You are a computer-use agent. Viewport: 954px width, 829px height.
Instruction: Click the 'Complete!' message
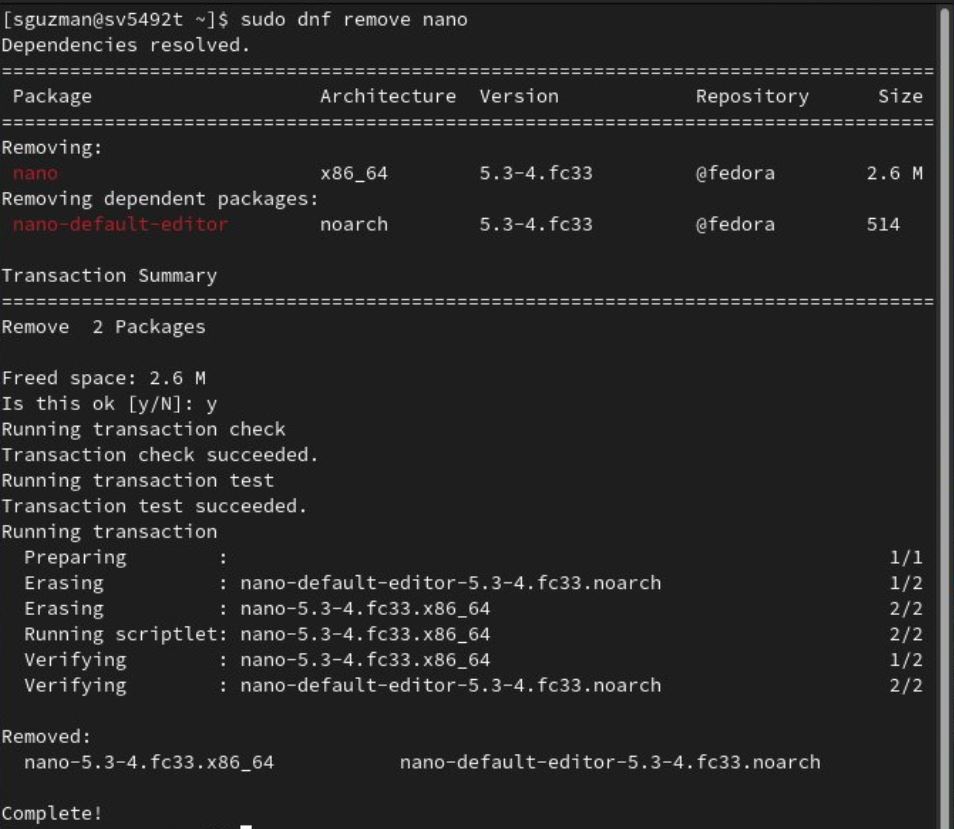click(52, 813)
